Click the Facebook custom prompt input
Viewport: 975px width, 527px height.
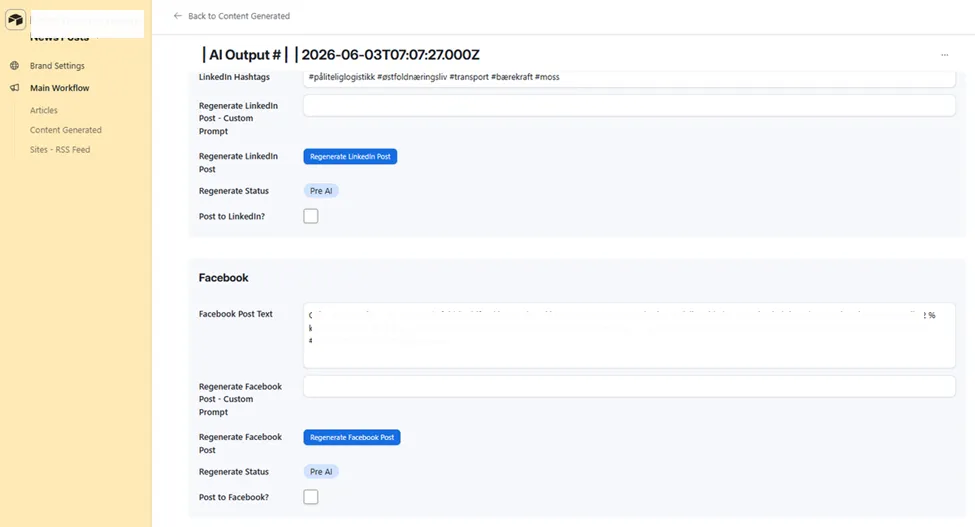click(629, 387)
